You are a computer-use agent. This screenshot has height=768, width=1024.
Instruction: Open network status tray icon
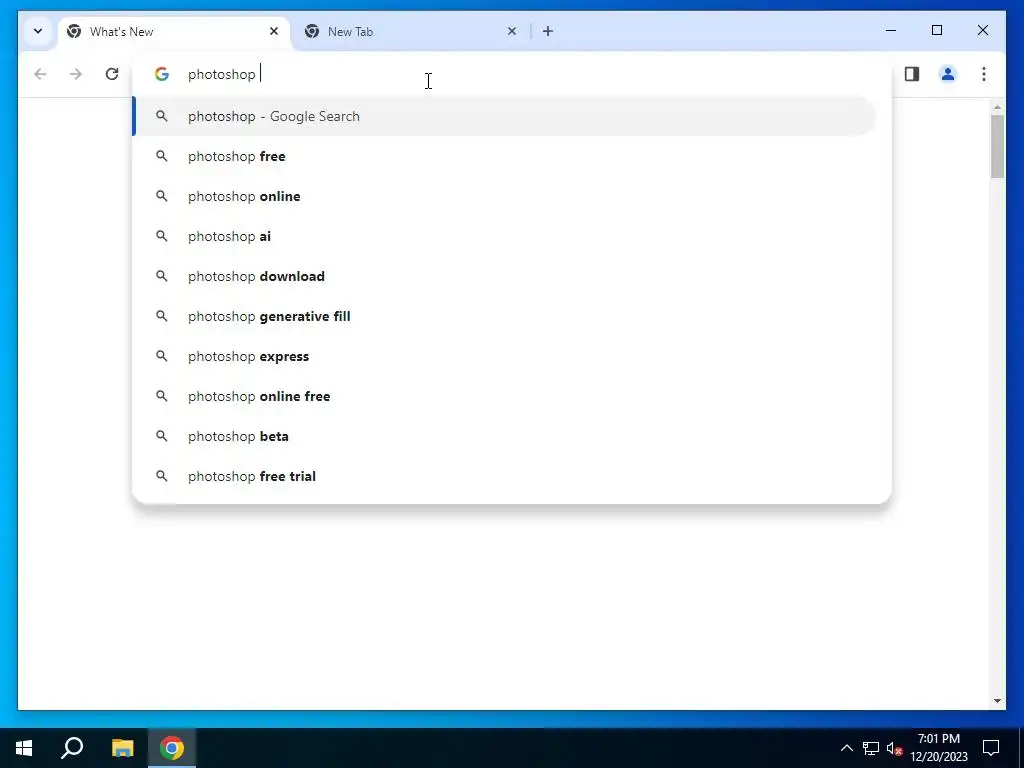(871, 748)
